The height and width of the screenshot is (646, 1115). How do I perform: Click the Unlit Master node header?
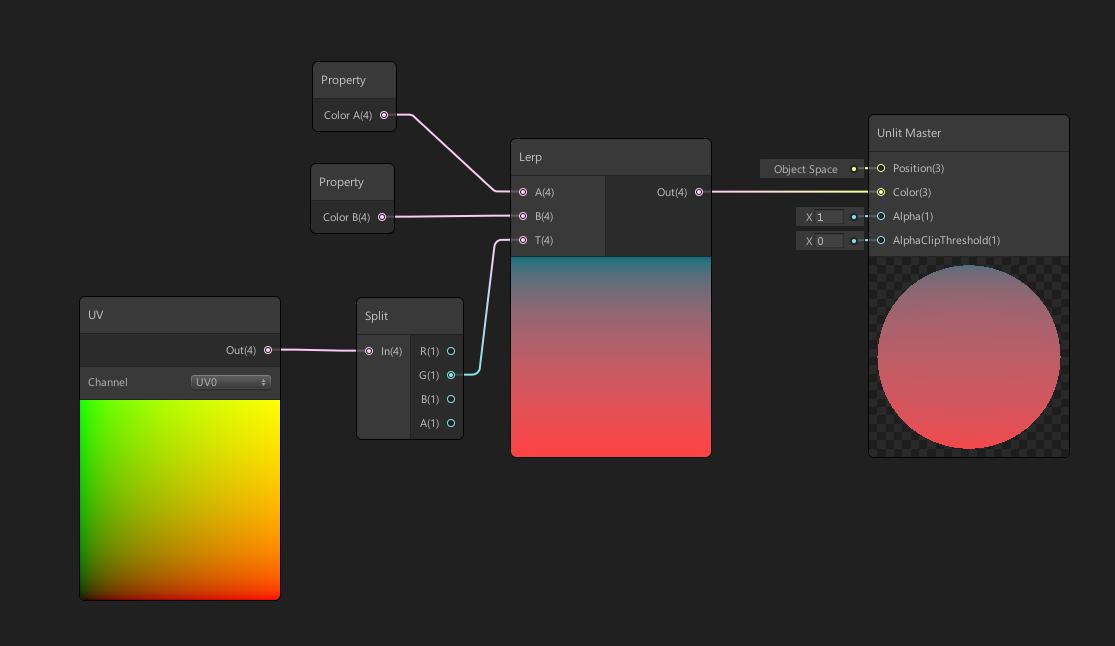[968, 132]
